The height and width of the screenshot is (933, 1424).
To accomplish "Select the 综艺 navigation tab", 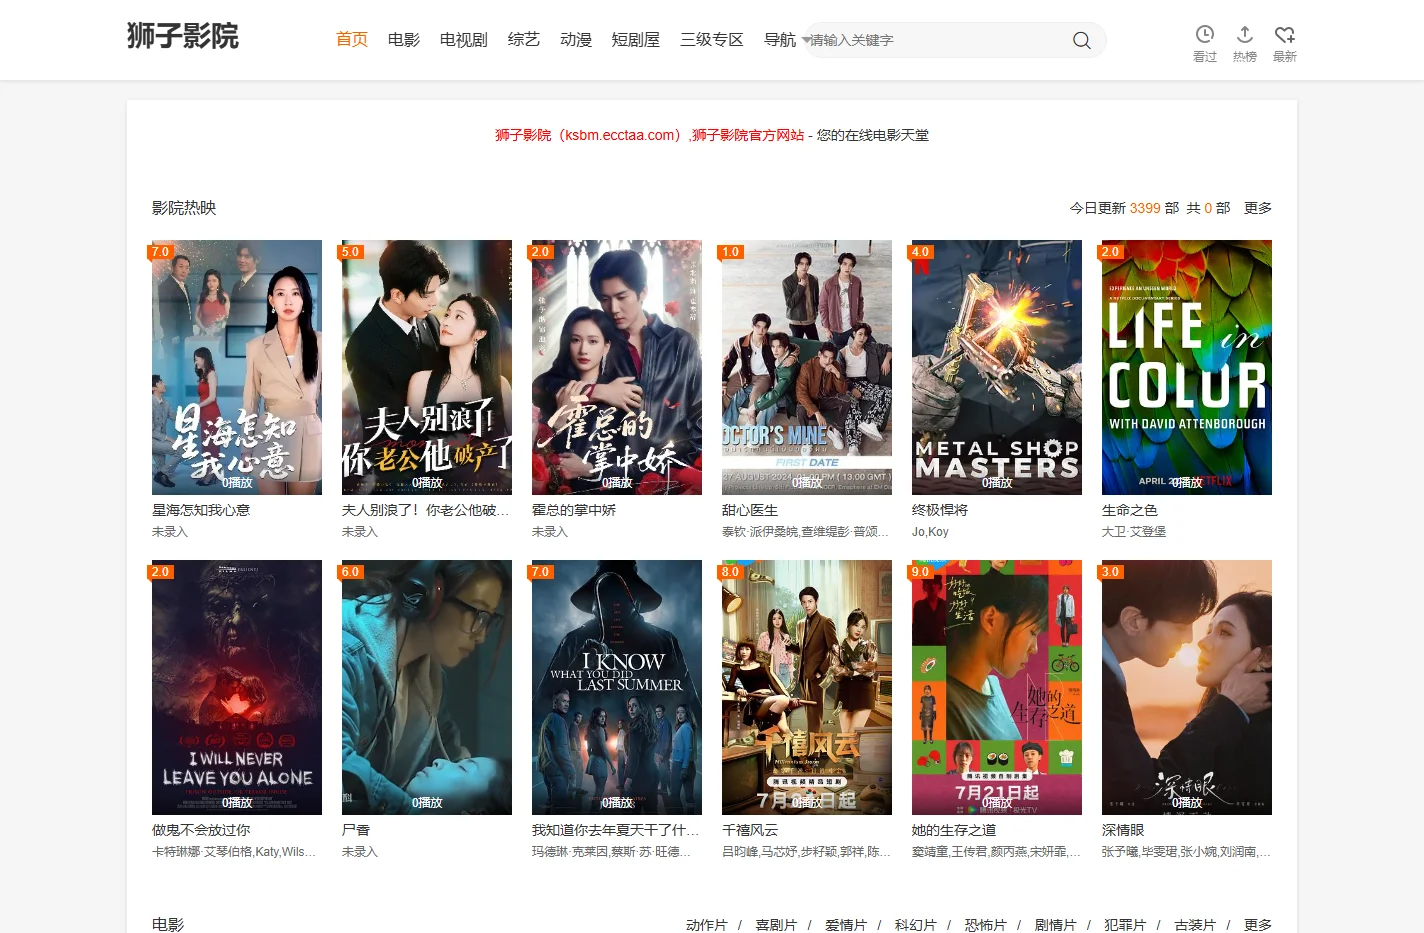I will point(524,40).
